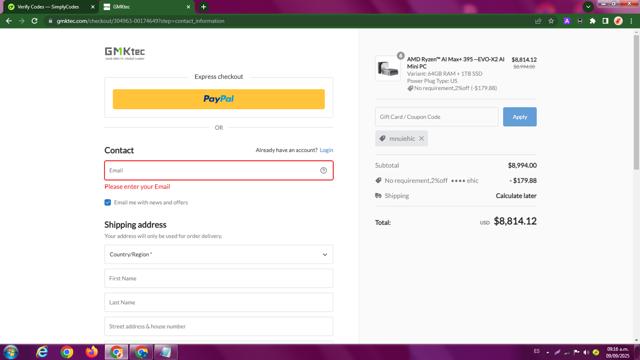Screen dimensions: 640x360
Task: Click the help icon inside Email field
Action: coord(323,170)
